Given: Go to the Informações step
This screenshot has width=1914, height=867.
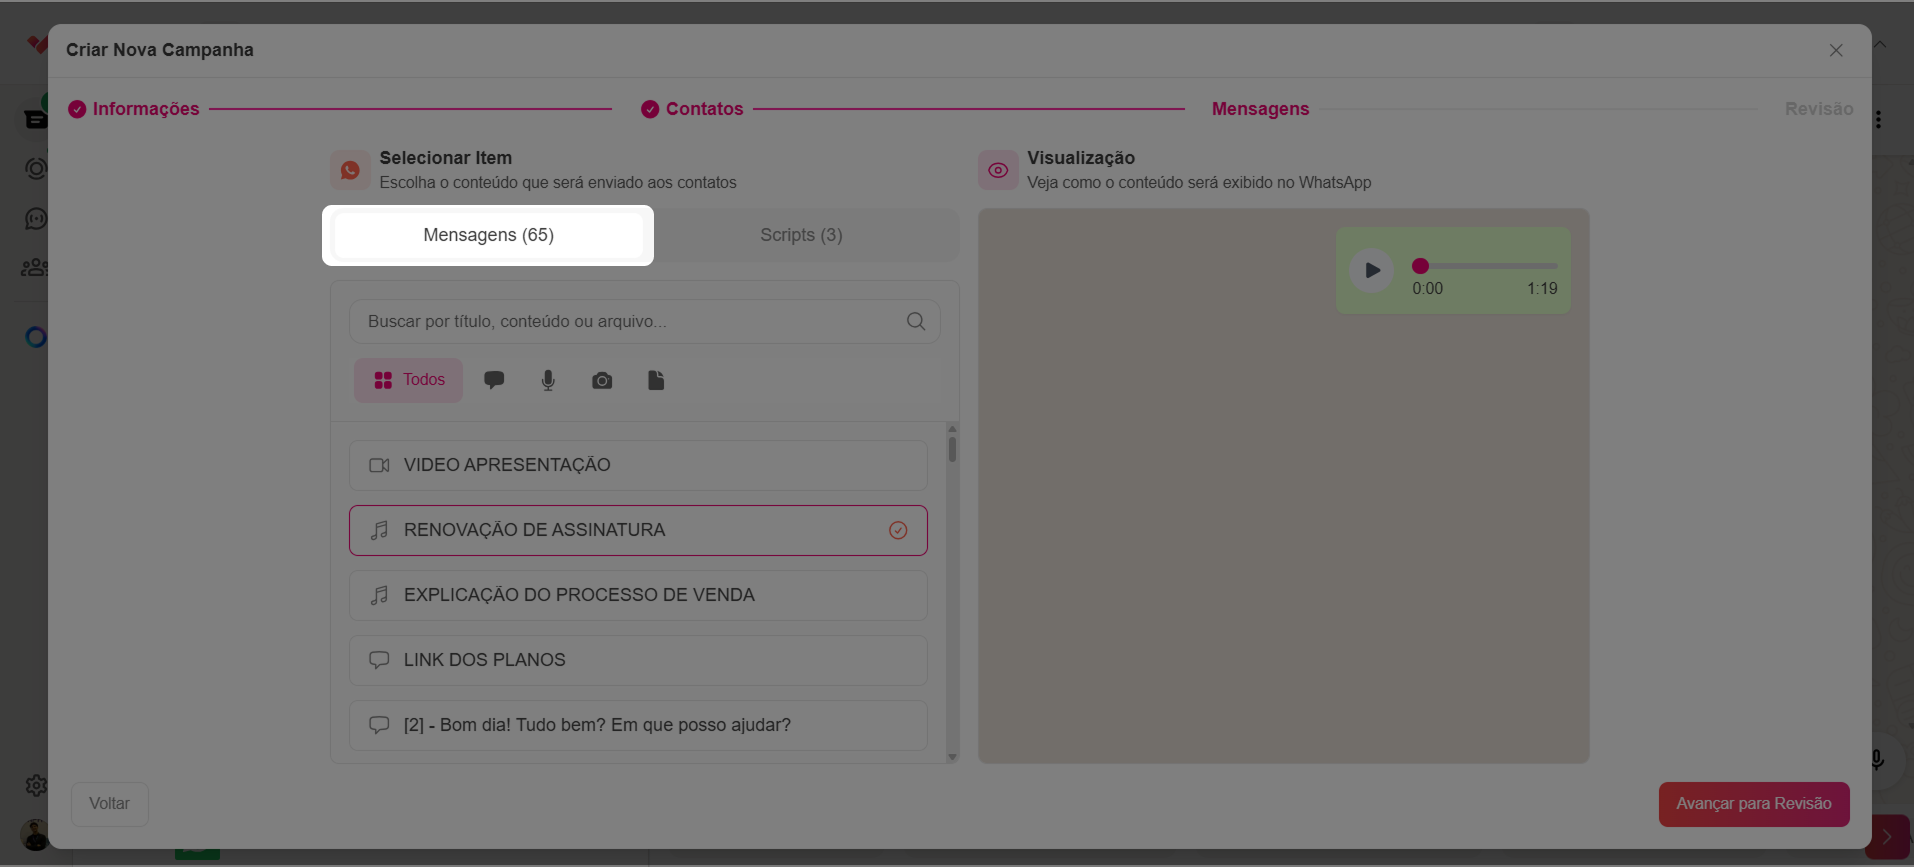Looking at the screenshot, I should pos(134,109).
